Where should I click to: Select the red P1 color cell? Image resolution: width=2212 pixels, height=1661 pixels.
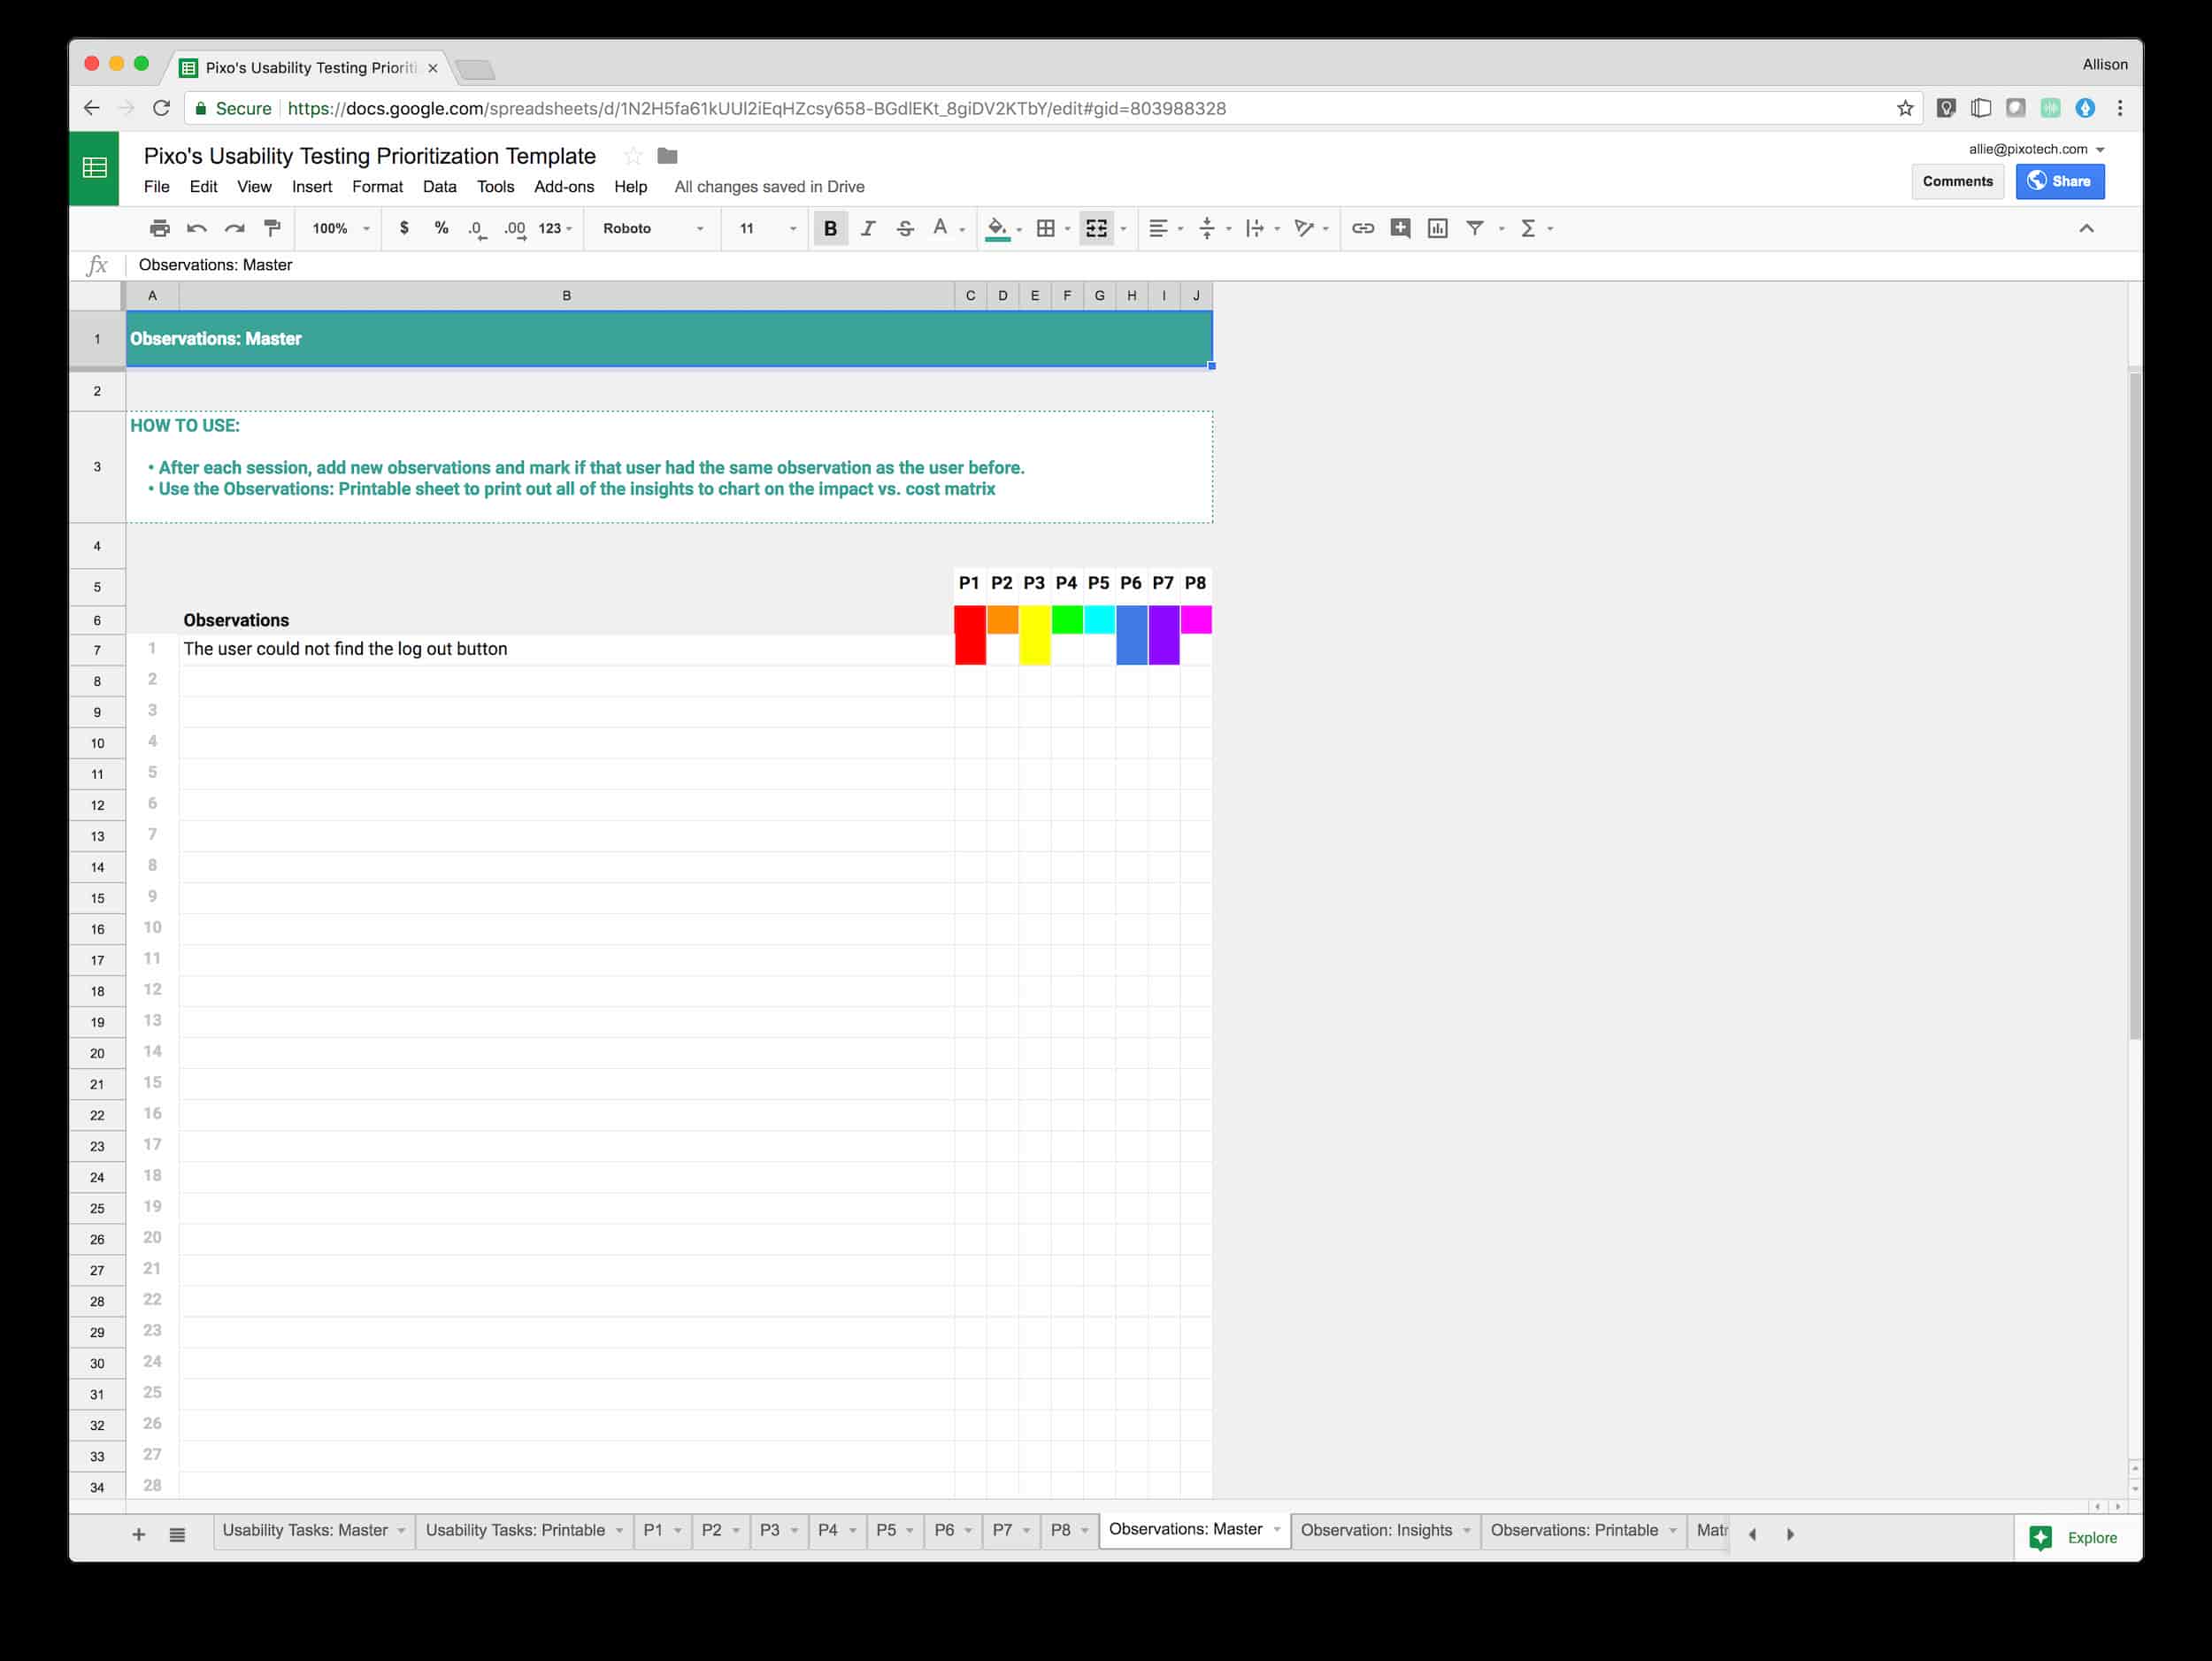970,620
